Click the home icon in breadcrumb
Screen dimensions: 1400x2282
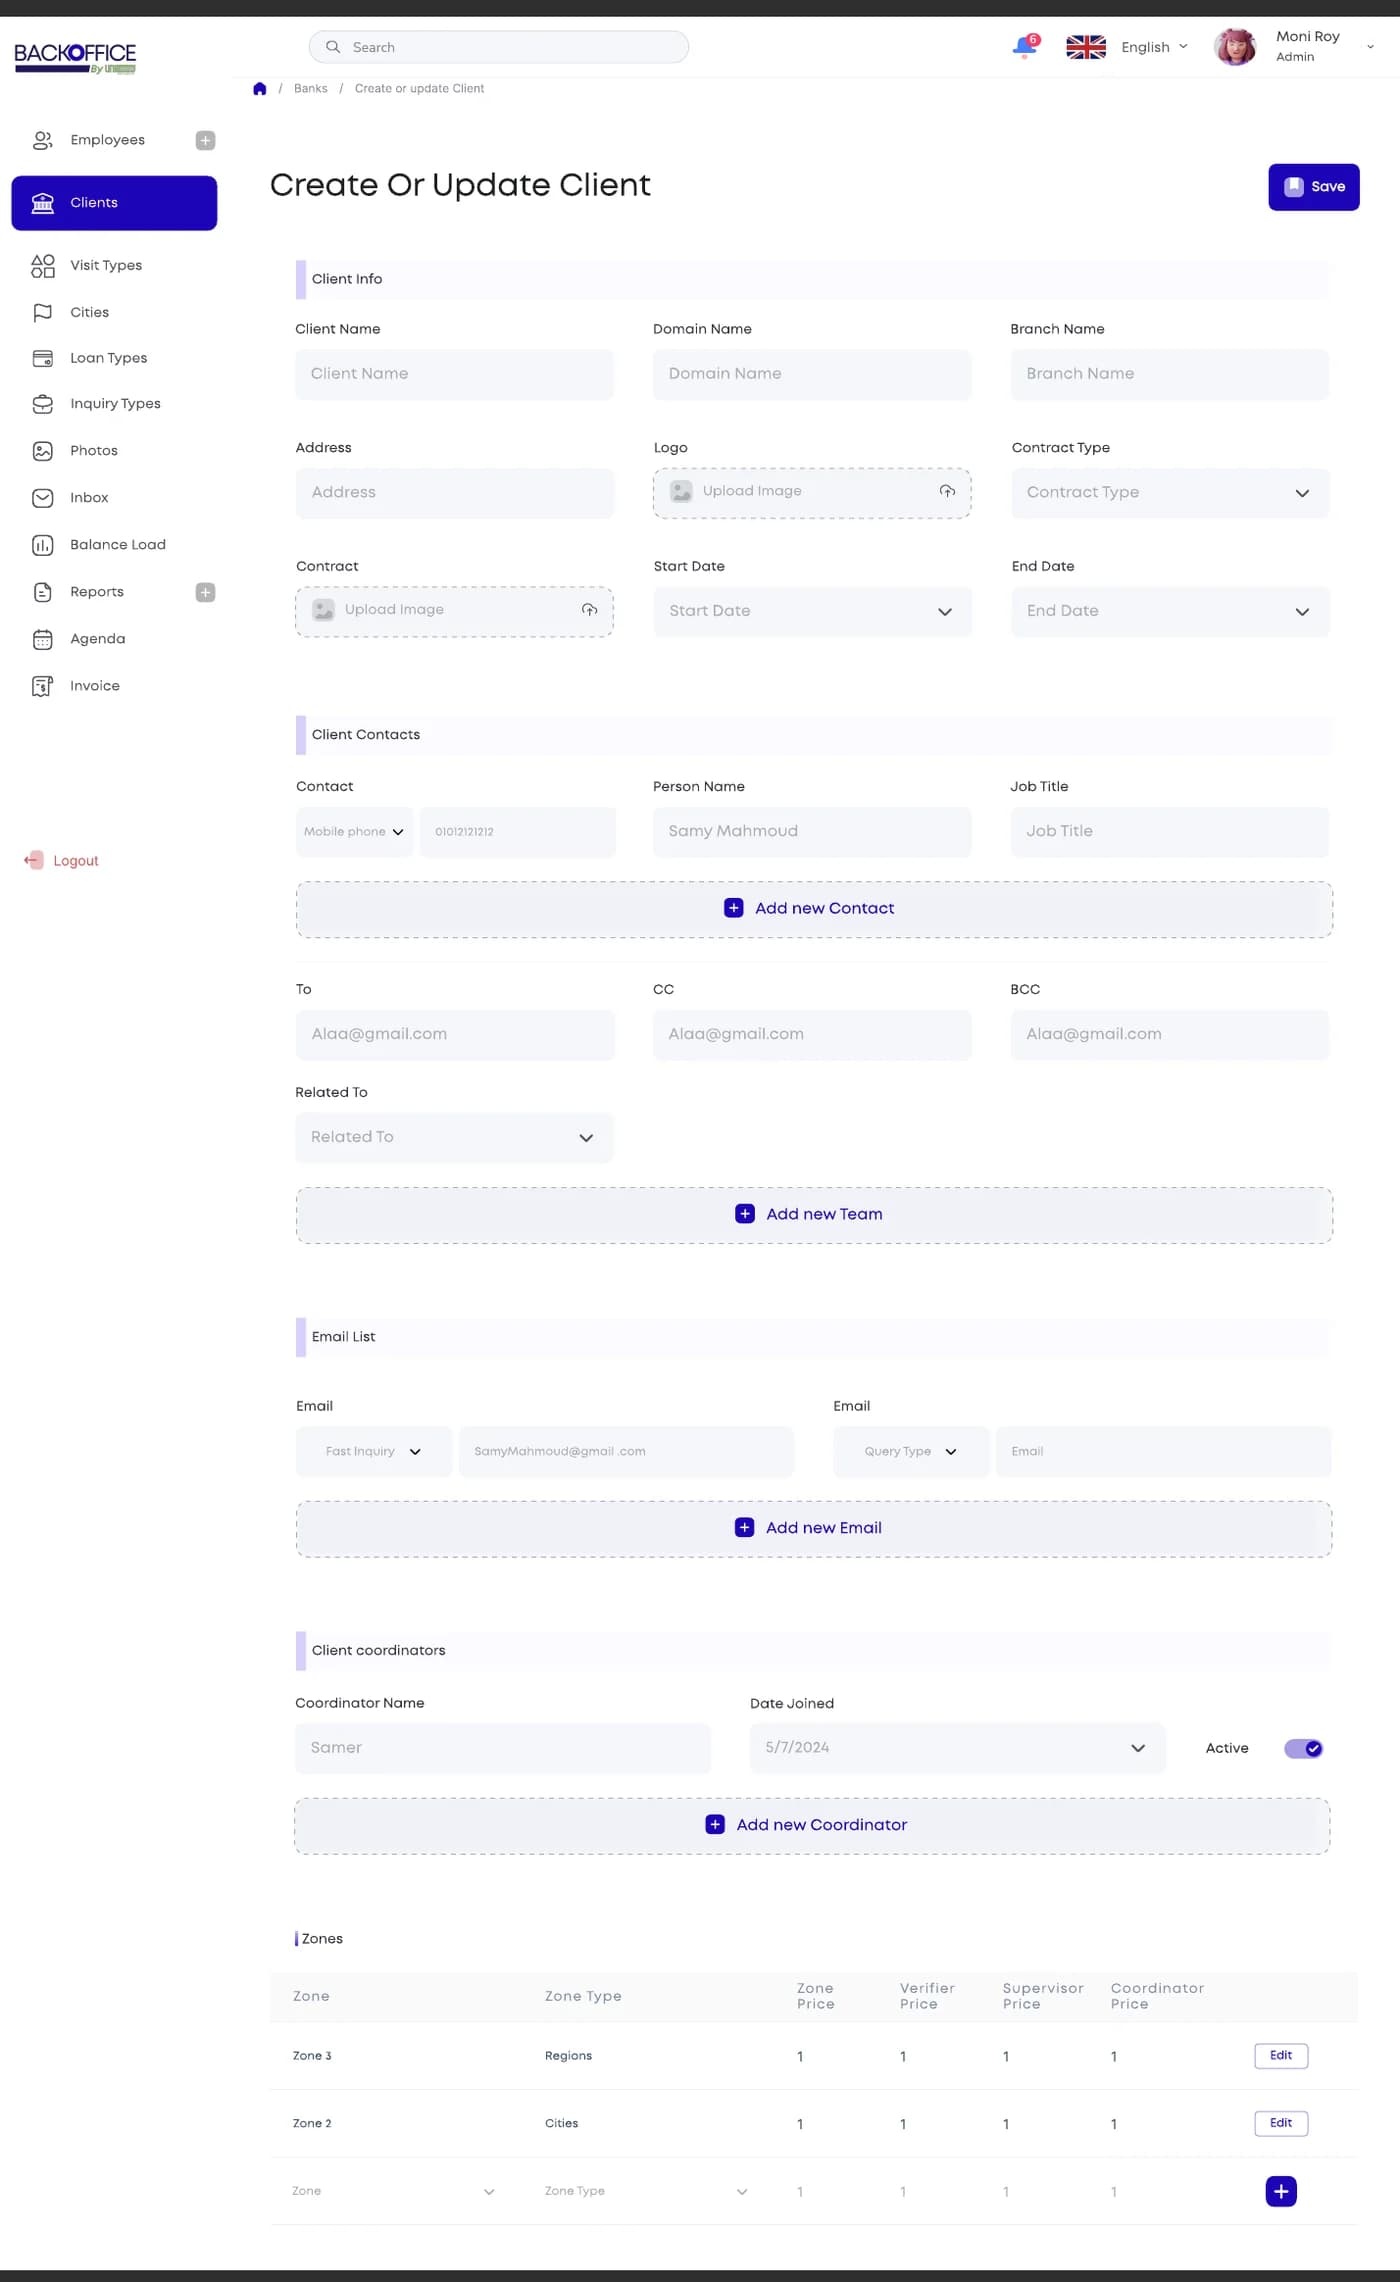point(260,89)
